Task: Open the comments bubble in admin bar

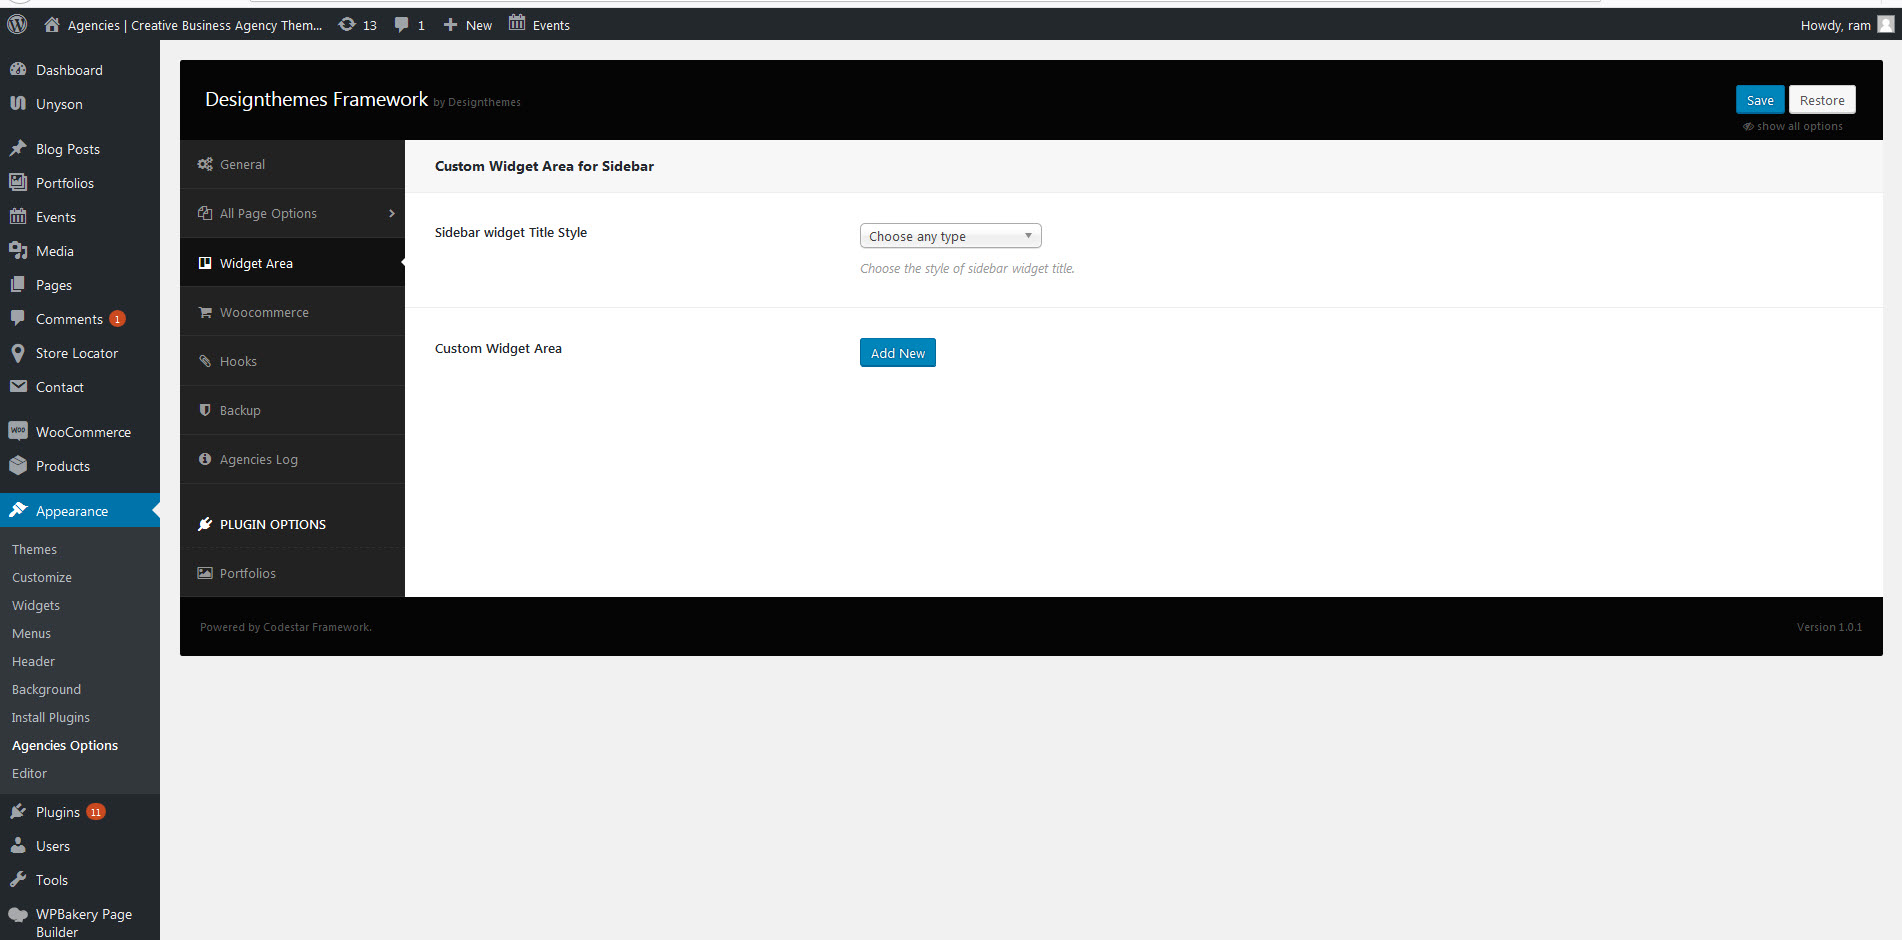Action: click(x=402, y=23)
